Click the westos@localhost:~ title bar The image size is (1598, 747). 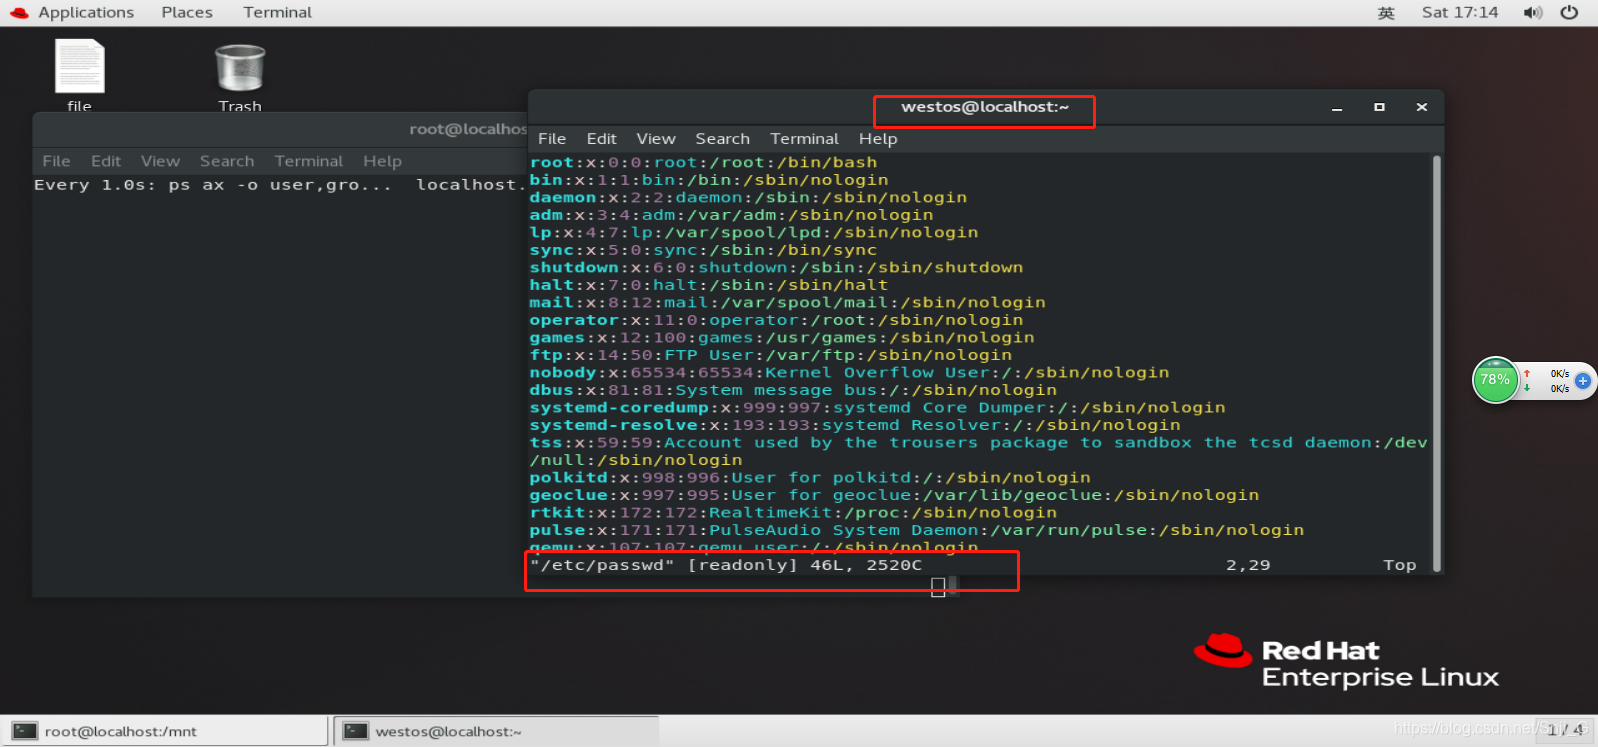pyautogui.click(x=985, y=107)
